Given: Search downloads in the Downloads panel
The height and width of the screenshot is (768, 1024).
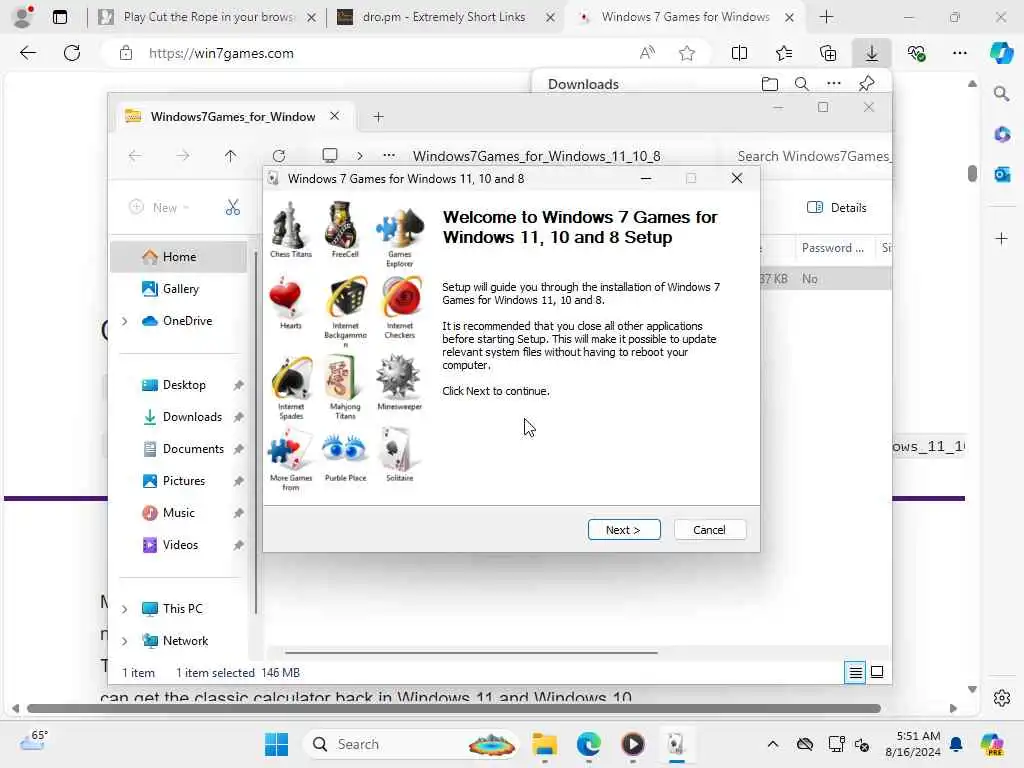Looking at the screenshot, I should click(x=801, y=84).
